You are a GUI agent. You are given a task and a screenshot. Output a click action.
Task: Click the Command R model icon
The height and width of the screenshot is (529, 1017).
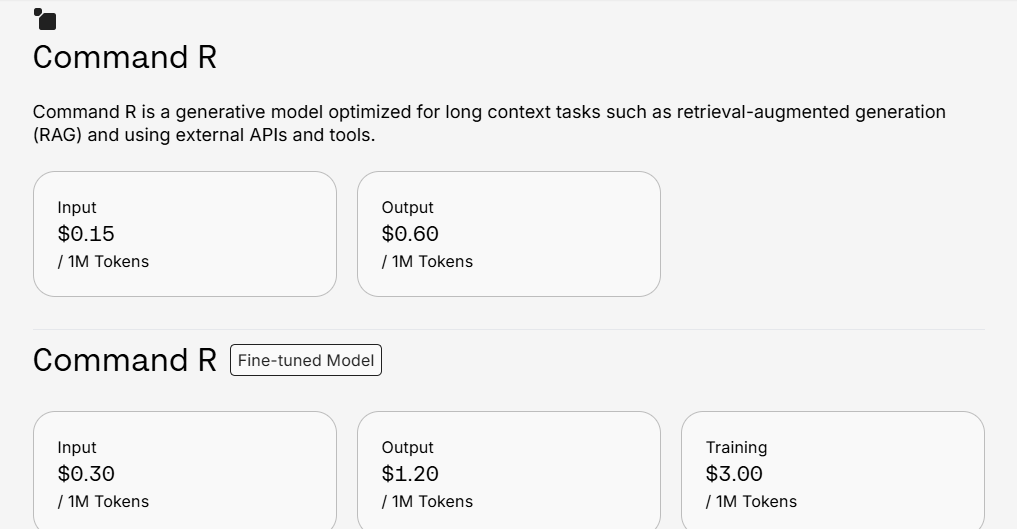point(45,19)
